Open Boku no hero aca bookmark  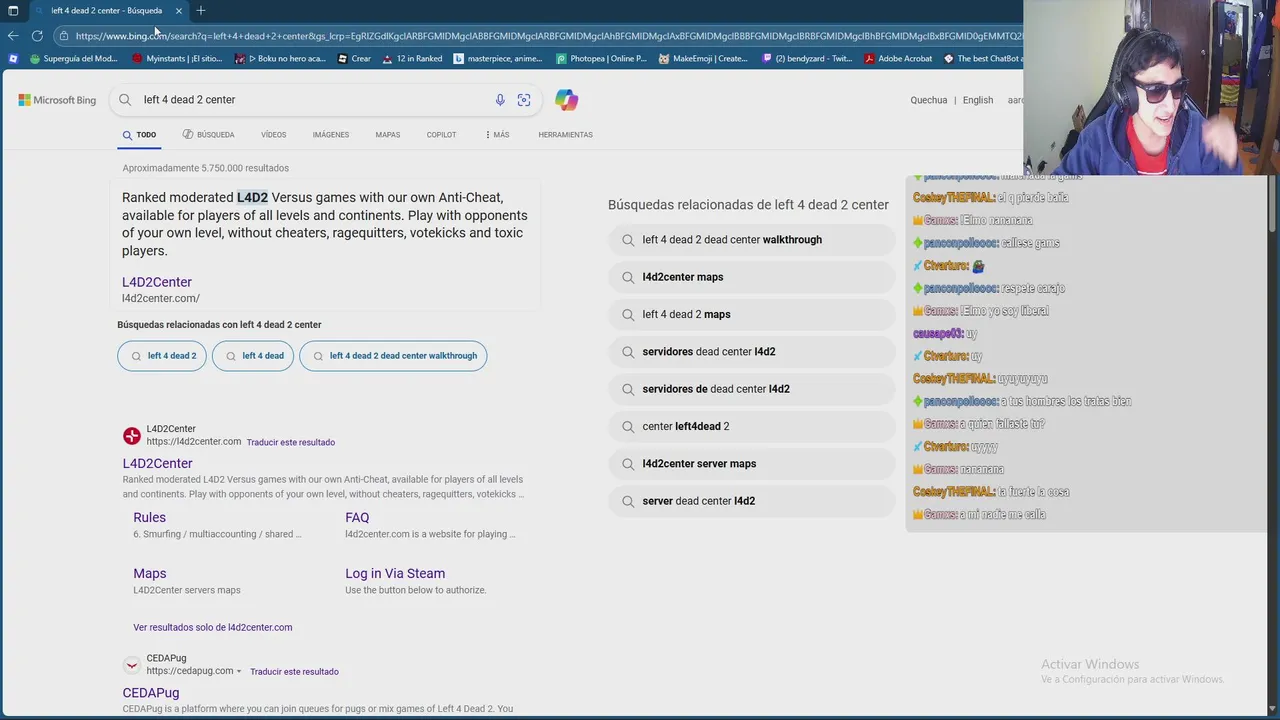coord(280,59)
